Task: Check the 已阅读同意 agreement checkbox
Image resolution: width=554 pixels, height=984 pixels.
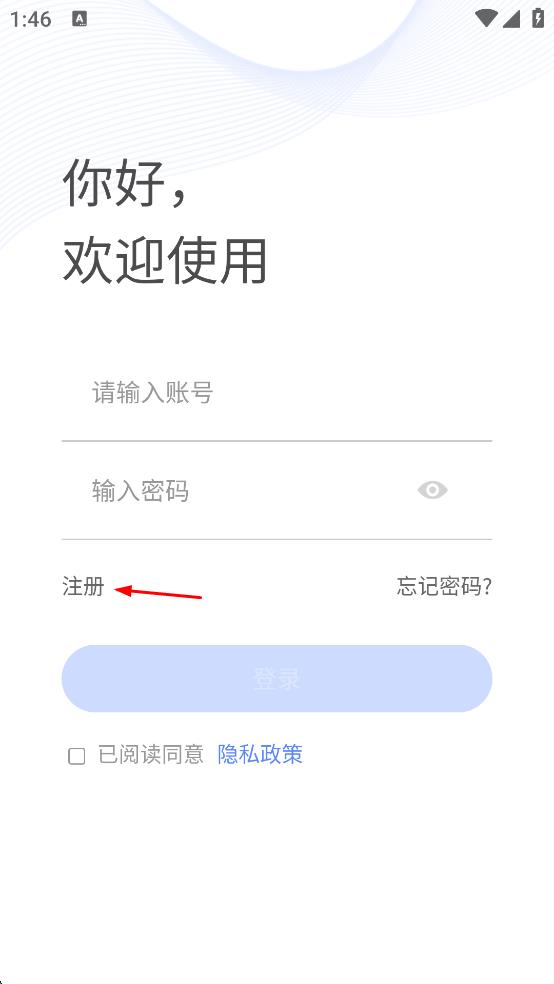Action: point(77,756)
